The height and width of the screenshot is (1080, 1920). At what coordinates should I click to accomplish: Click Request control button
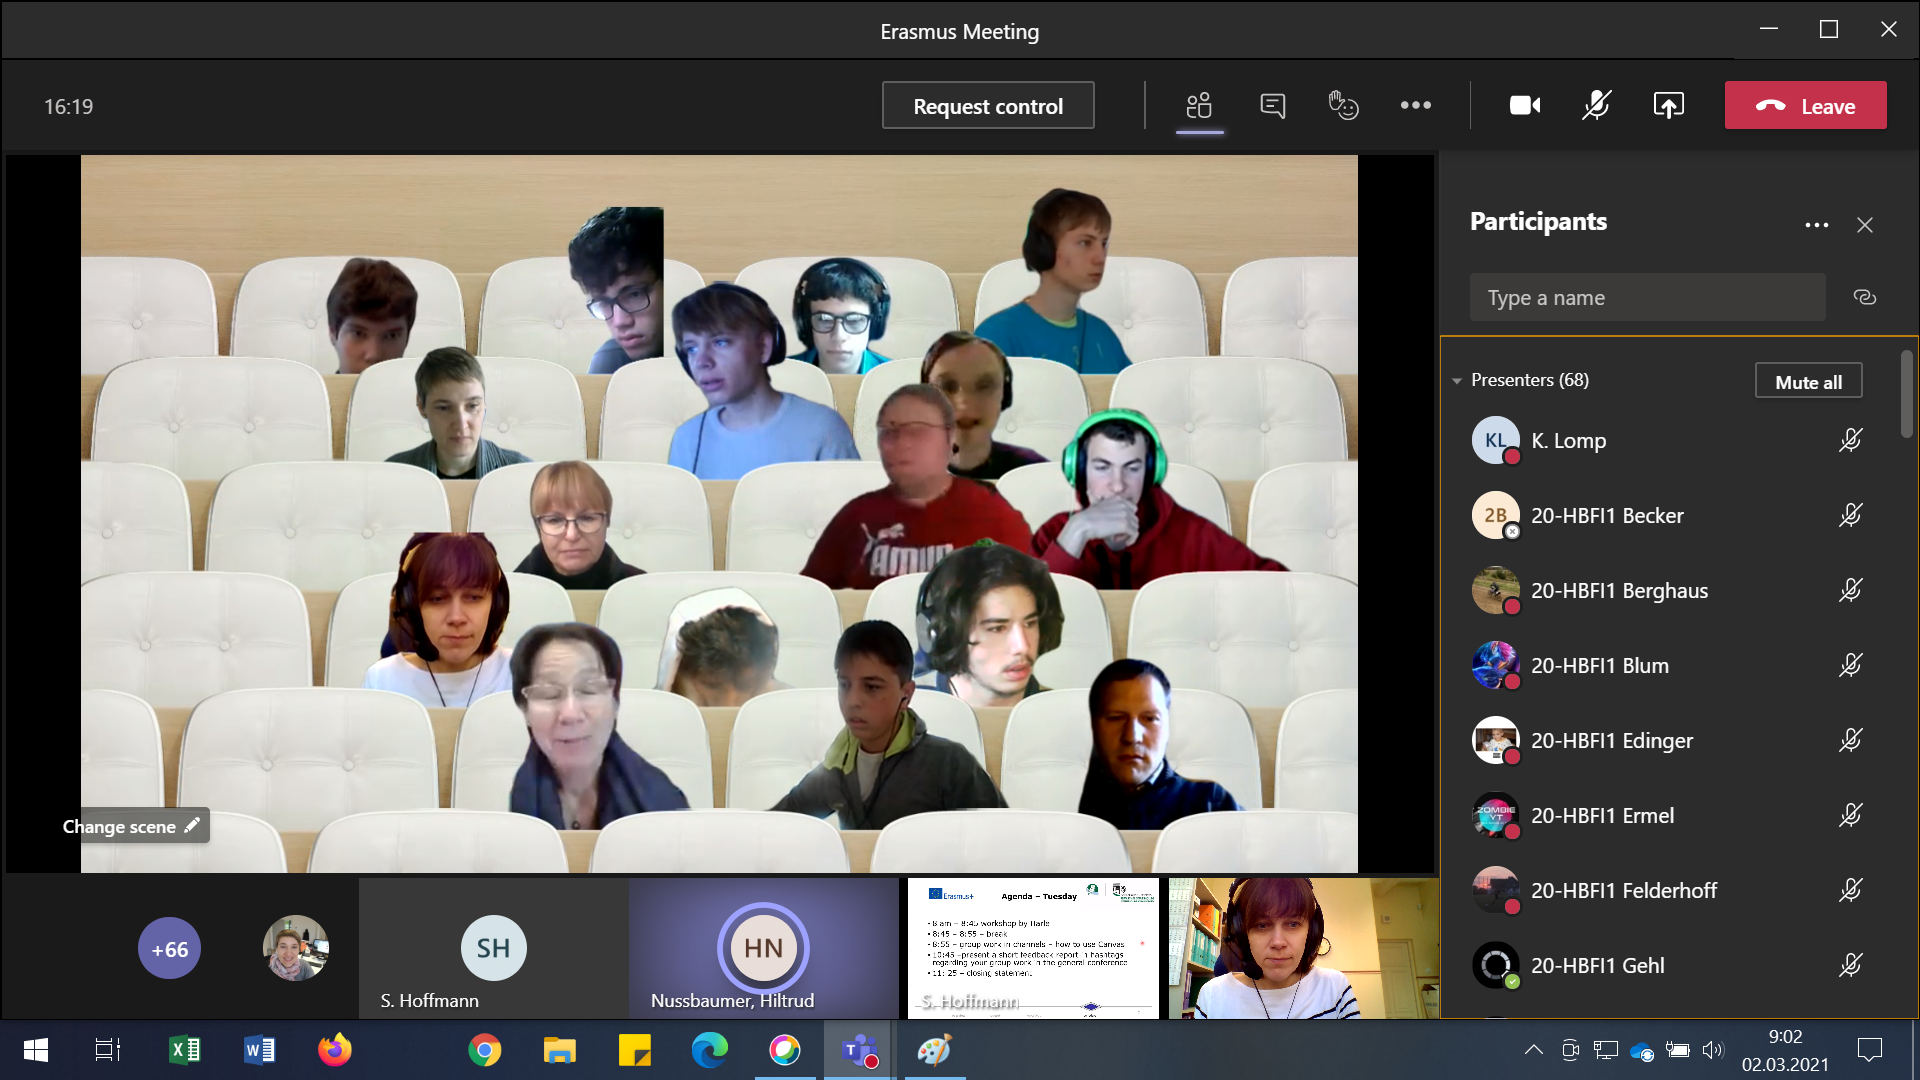point(988,105)
